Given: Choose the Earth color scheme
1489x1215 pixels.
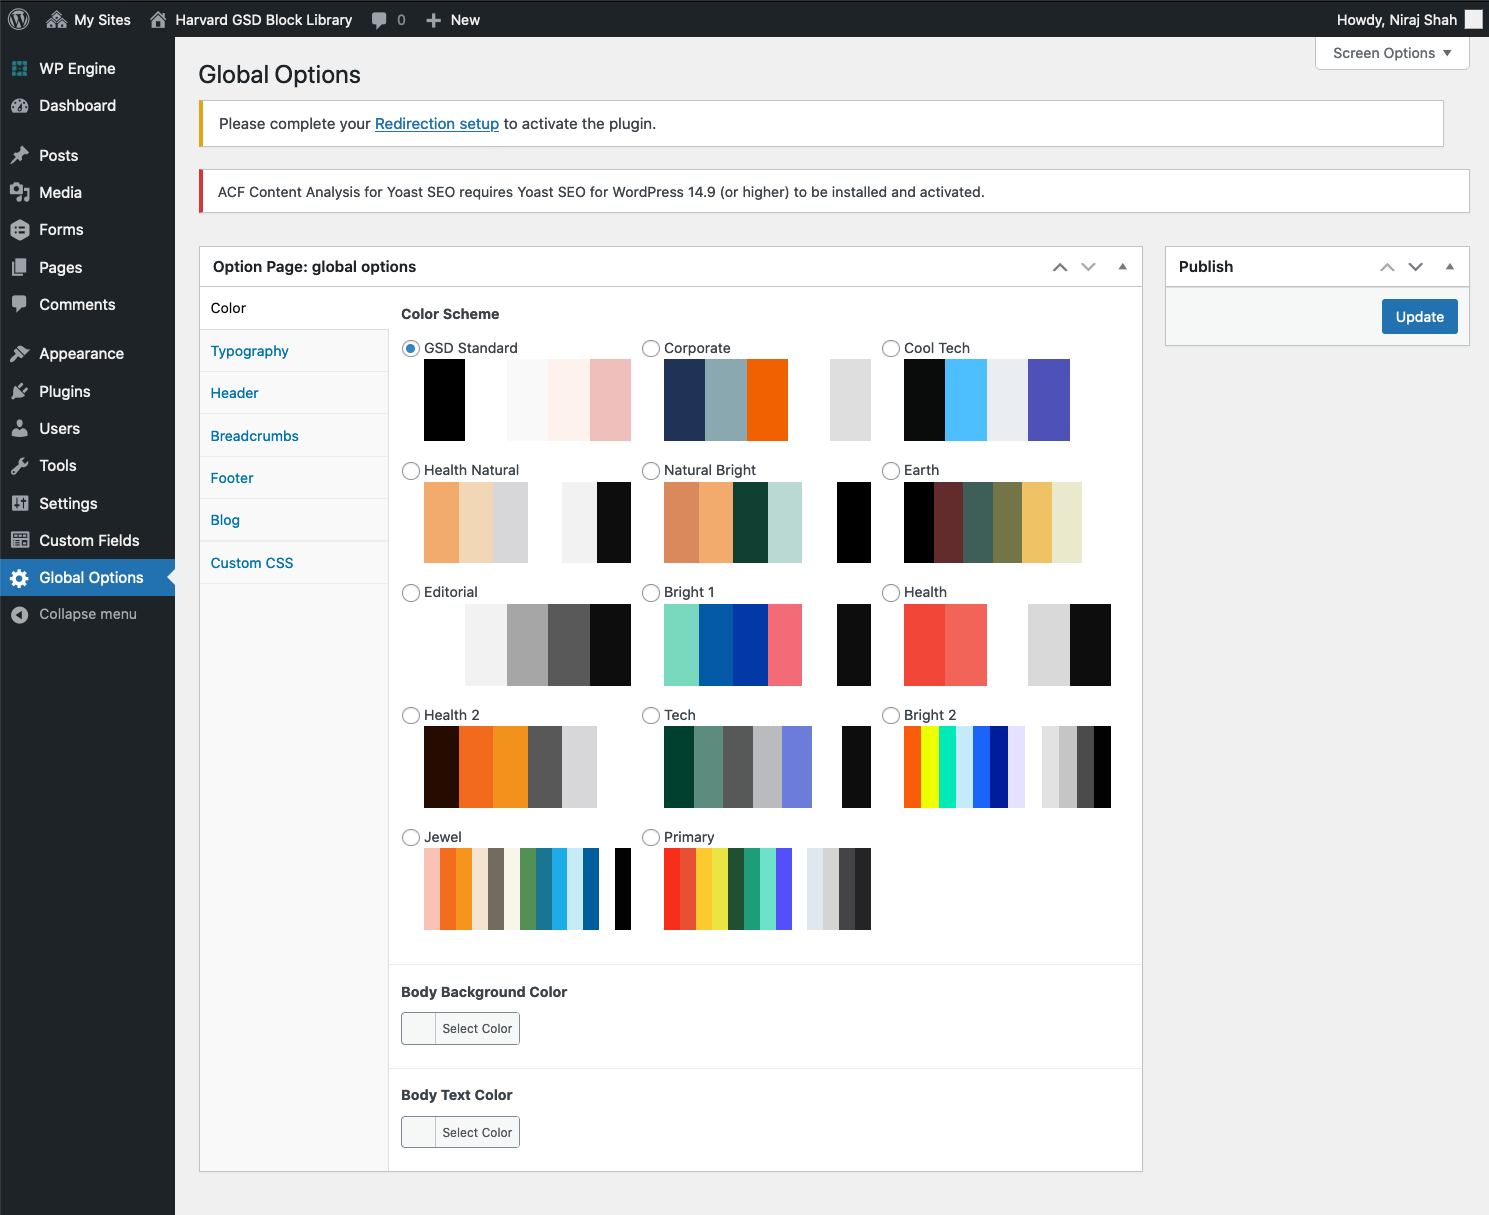Looking at the screenshot, I should pos(891,470).
